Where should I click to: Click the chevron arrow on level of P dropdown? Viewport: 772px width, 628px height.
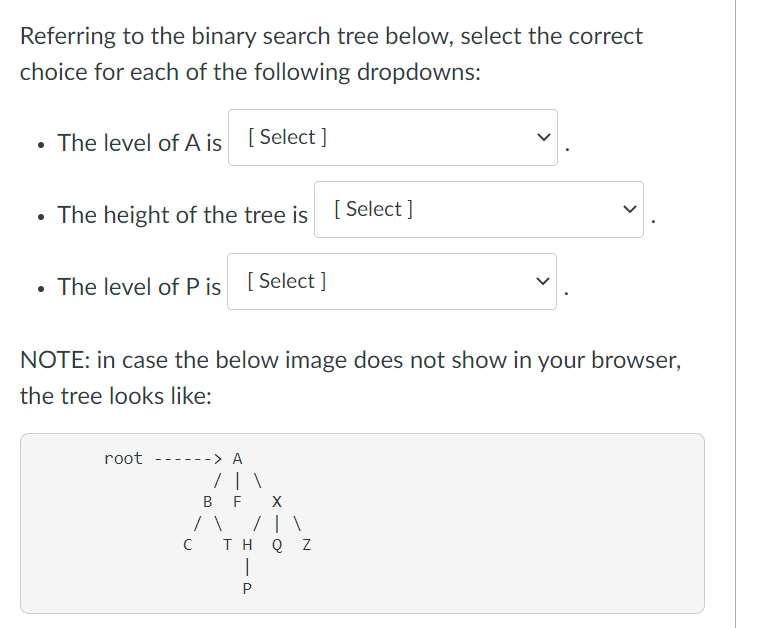point(541,282)
